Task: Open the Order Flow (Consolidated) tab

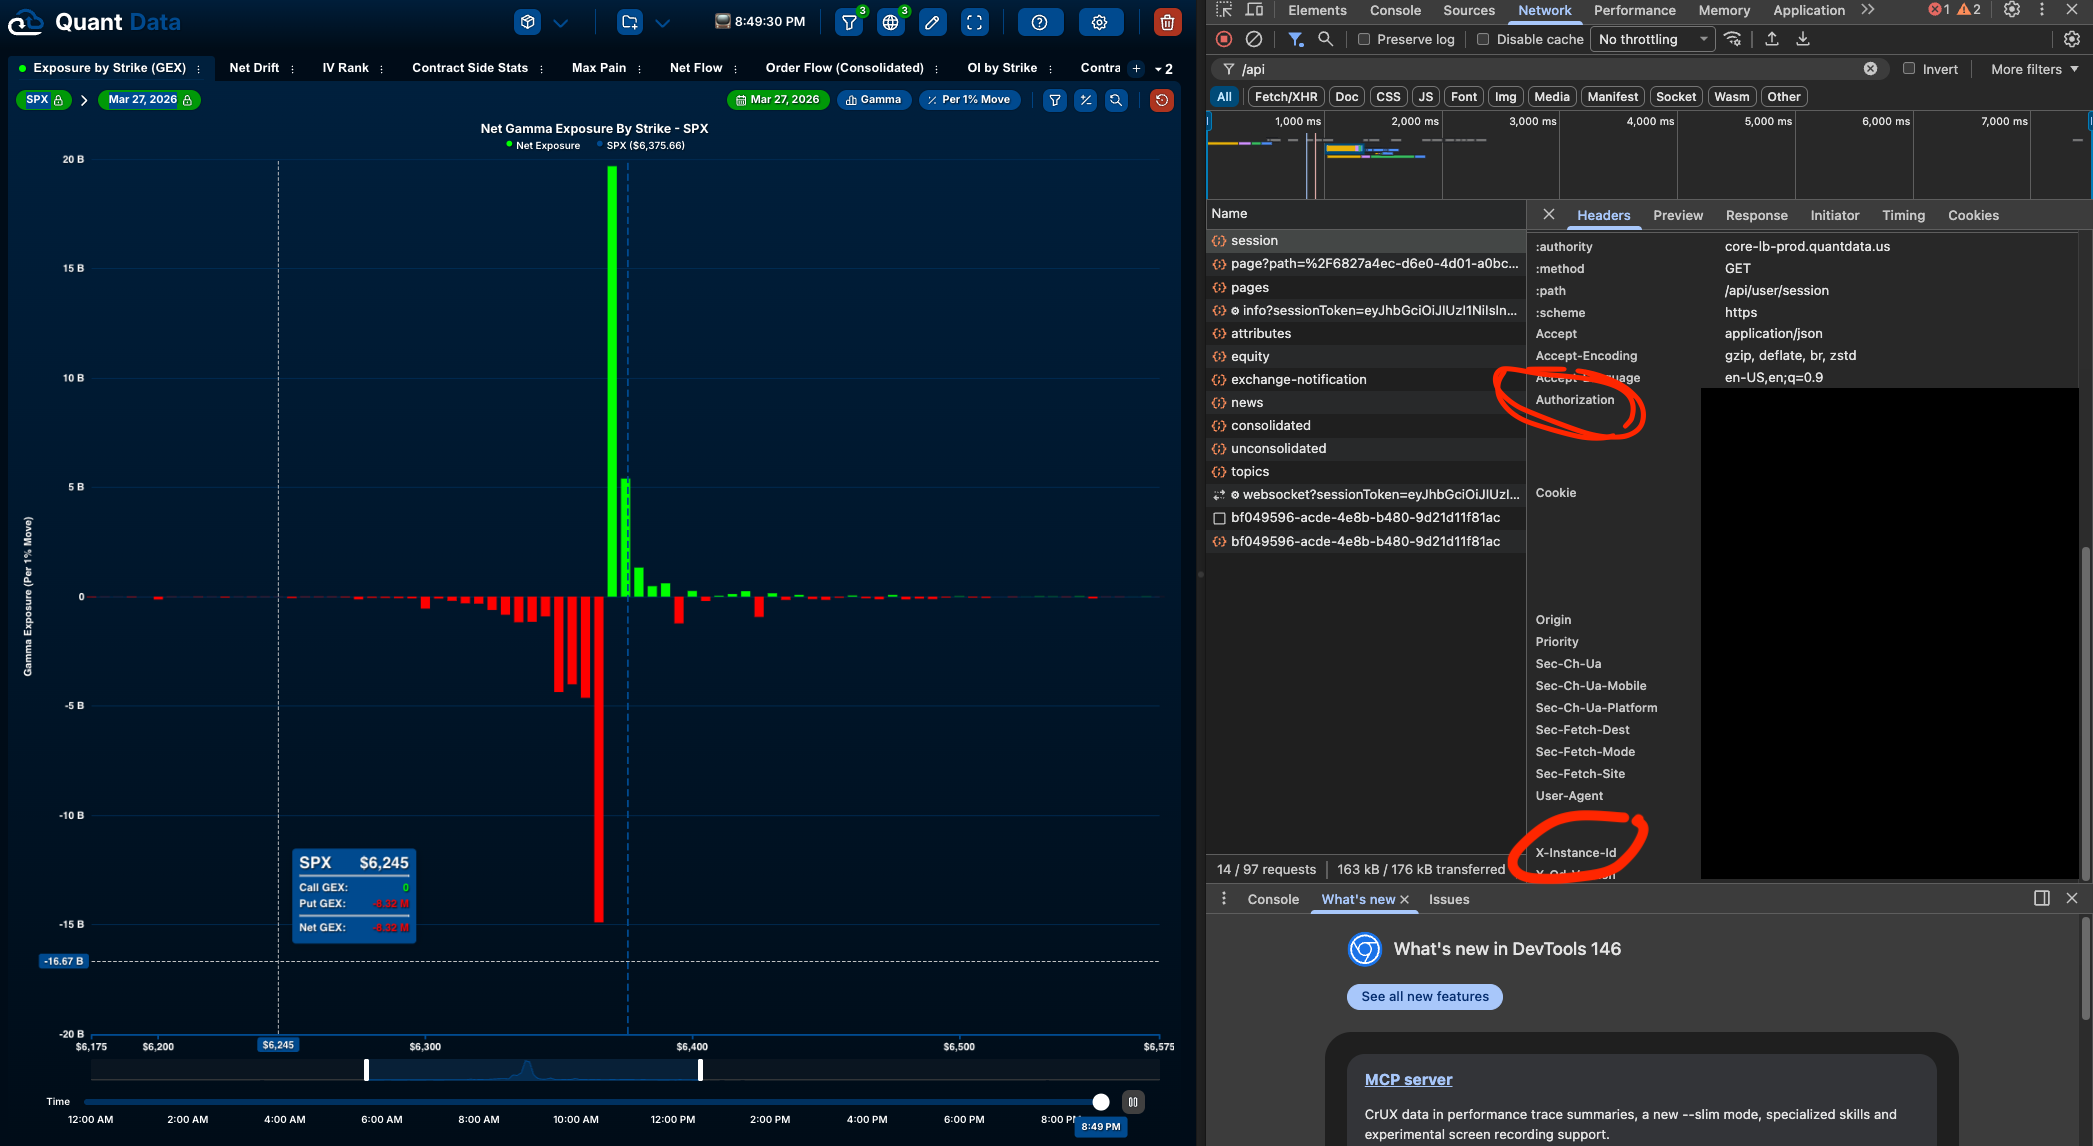Action: 844,68
